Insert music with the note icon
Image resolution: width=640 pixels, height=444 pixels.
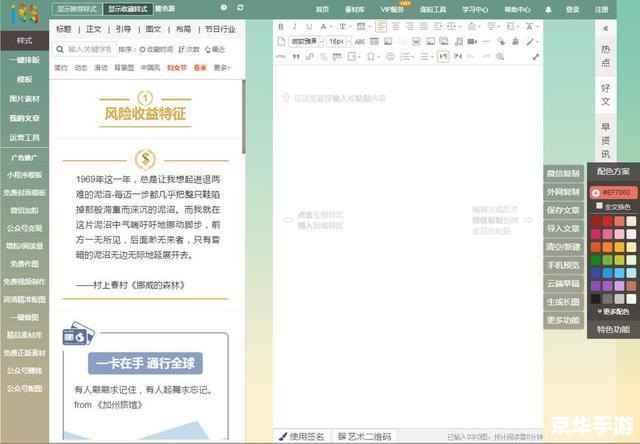point(459,41)
